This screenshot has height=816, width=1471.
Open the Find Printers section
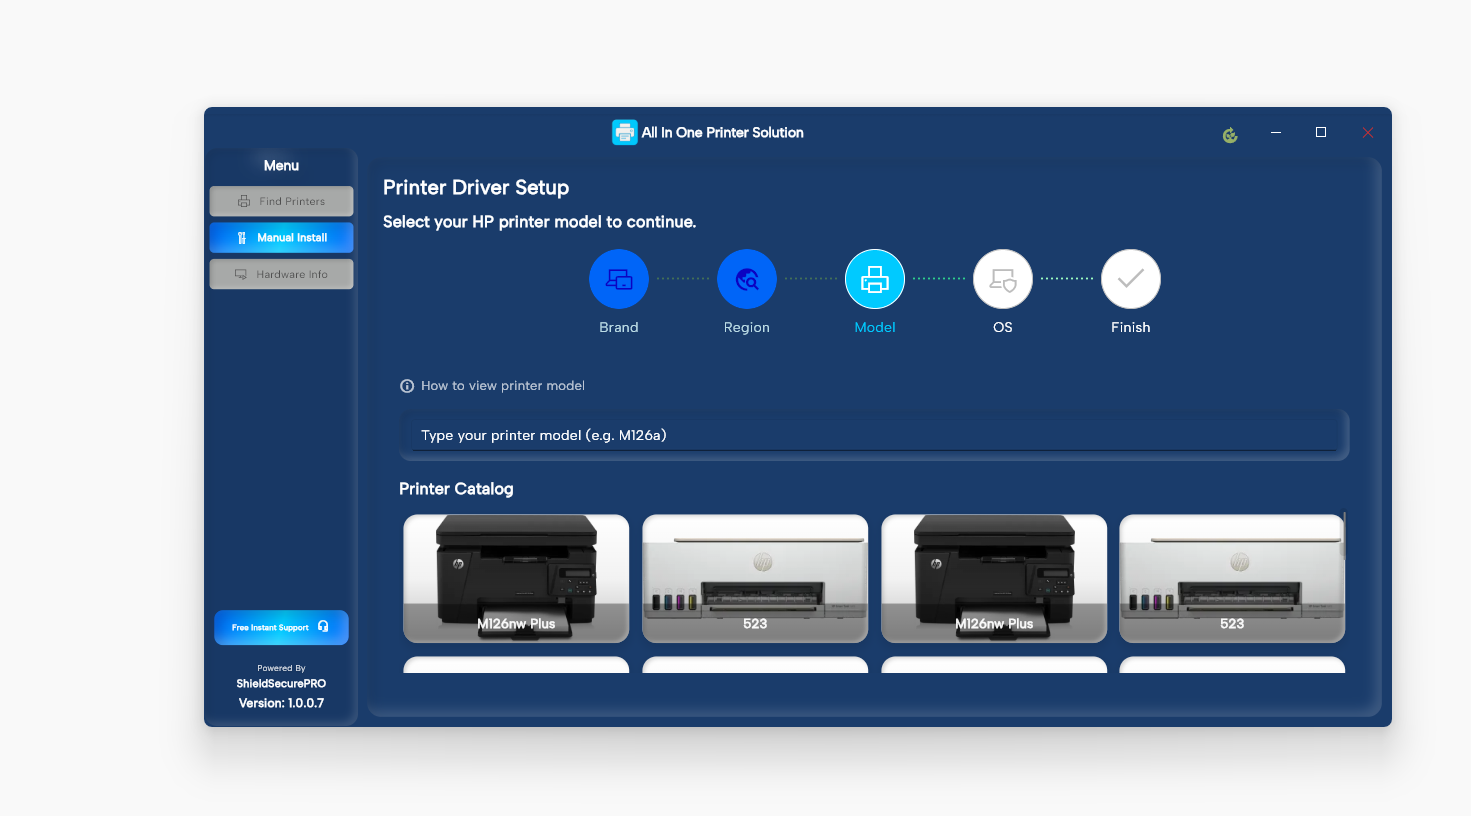tap(281, 201)
